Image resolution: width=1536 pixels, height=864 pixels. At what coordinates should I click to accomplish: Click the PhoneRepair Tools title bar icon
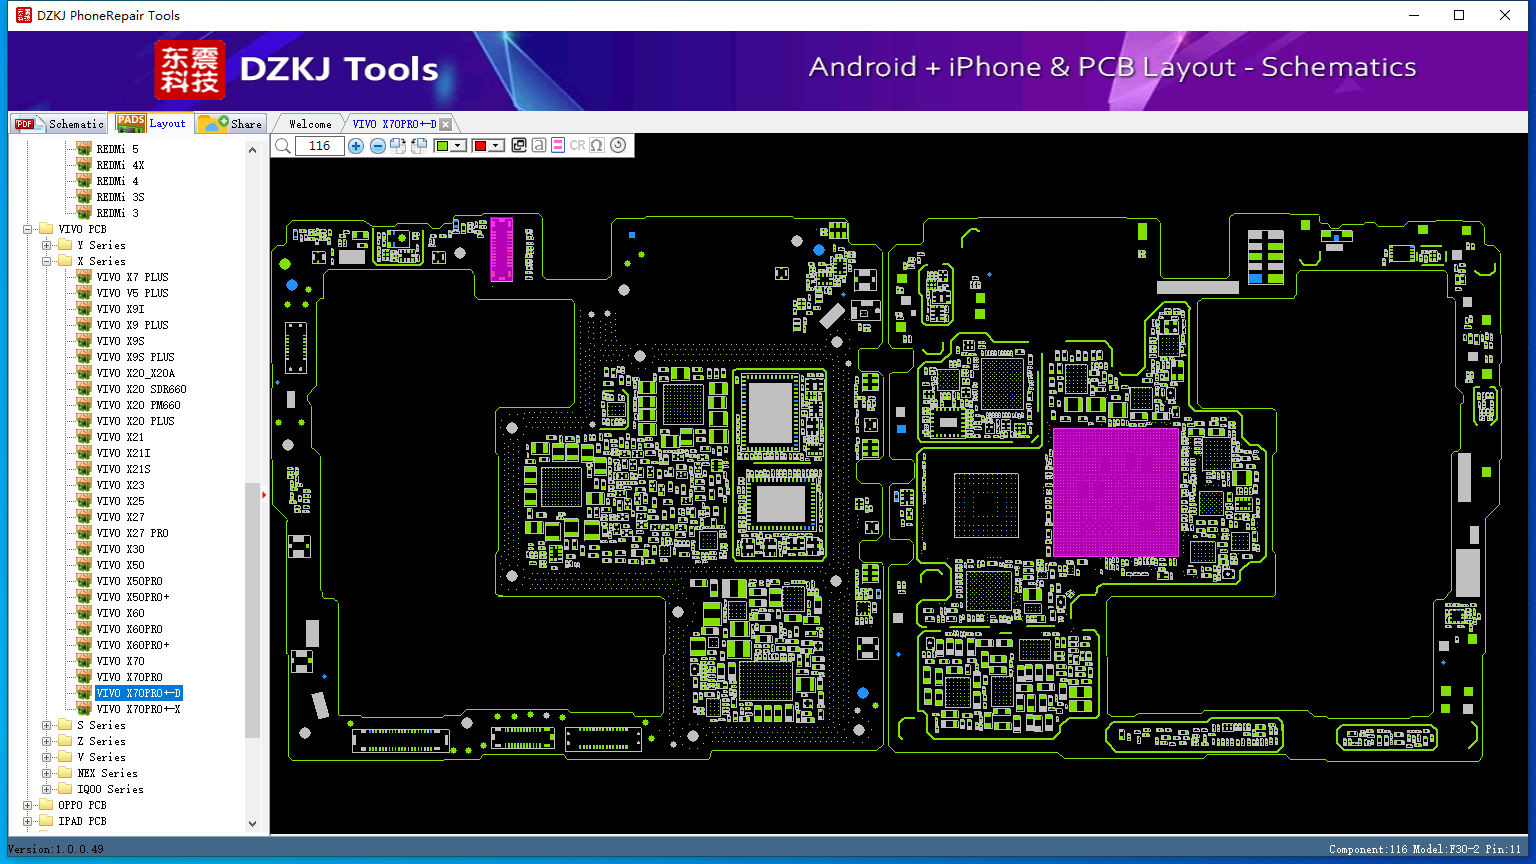[22, 15]
